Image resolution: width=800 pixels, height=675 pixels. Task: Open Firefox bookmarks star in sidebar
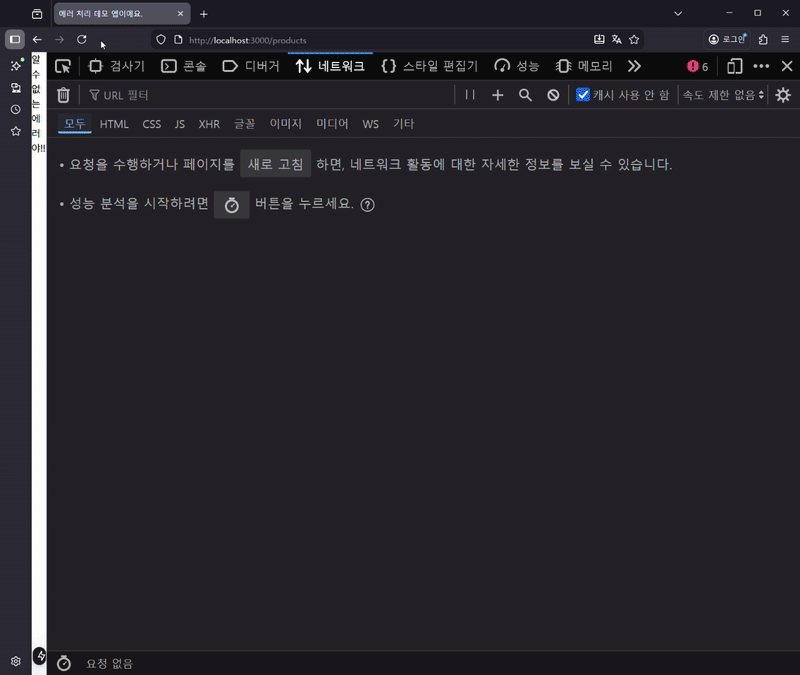coord(14,131)
